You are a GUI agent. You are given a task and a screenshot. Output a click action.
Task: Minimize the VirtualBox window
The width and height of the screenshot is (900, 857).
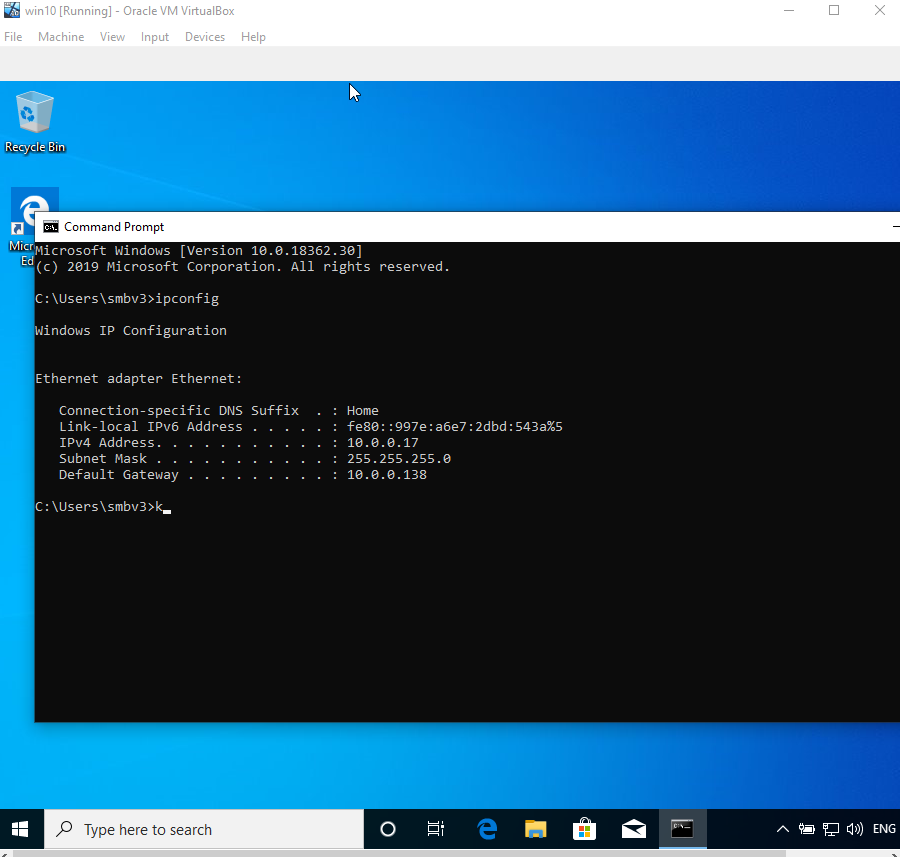(789, 10)
